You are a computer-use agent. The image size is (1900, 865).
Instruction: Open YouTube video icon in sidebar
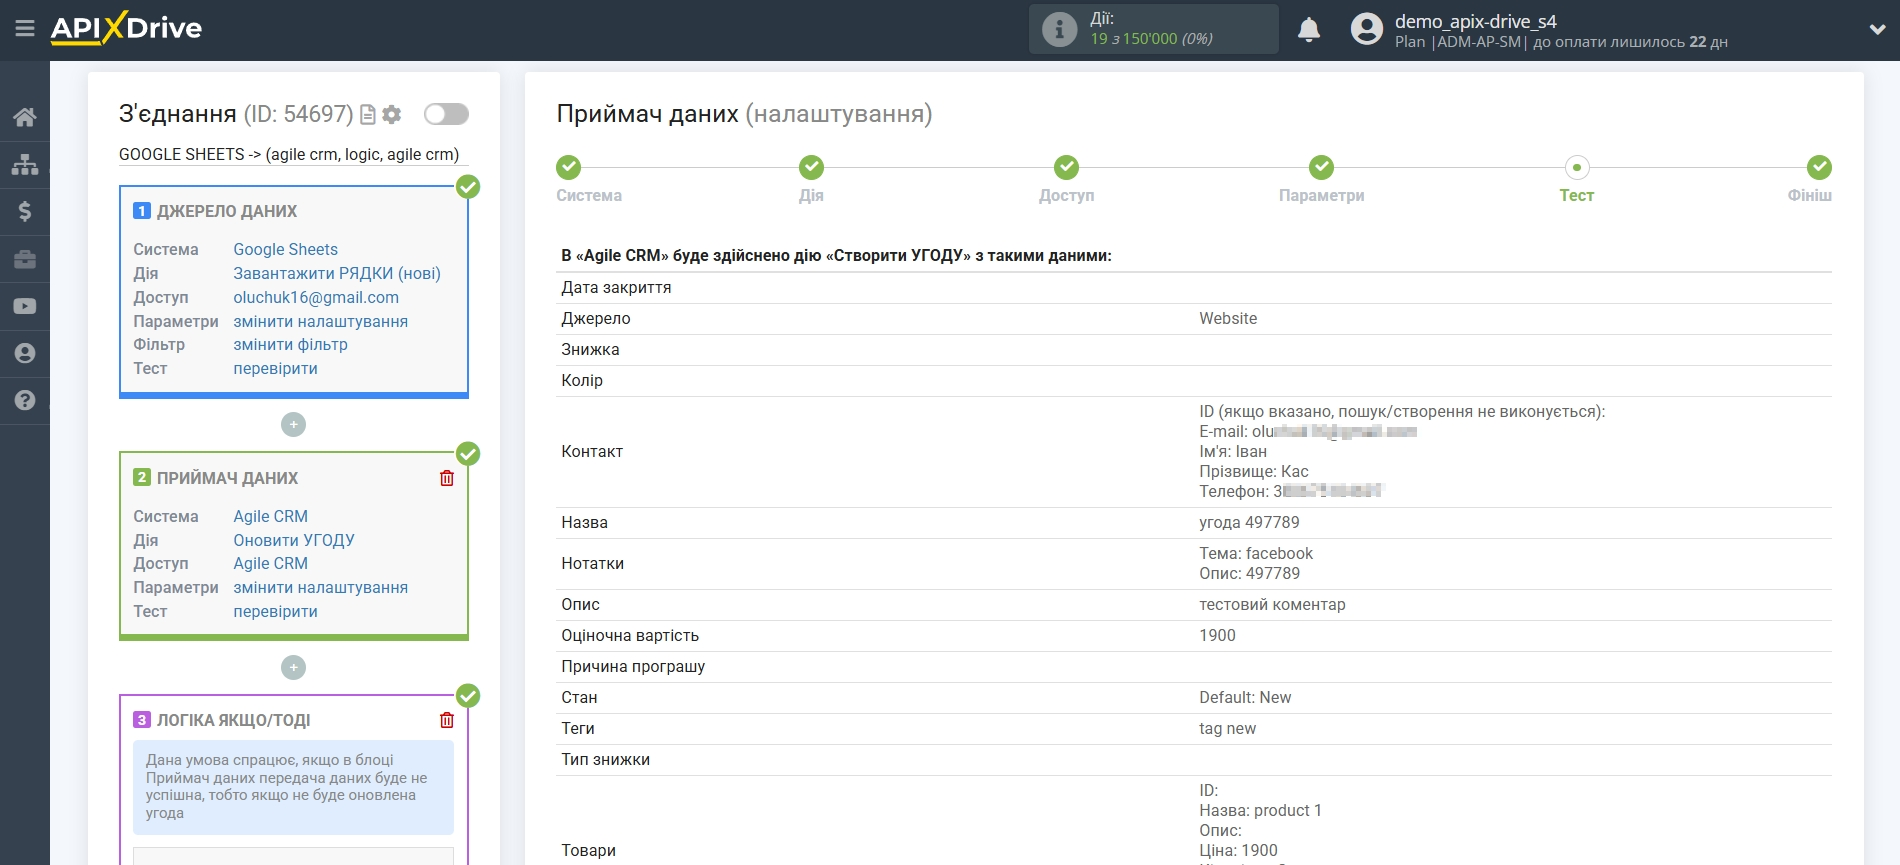pos(25,306)
